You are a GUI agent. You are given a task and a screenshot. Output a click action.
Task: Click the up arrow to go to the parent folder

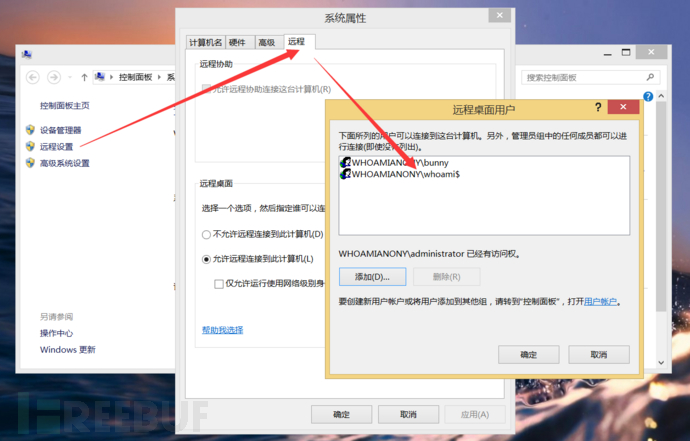[x=84, y=77]
